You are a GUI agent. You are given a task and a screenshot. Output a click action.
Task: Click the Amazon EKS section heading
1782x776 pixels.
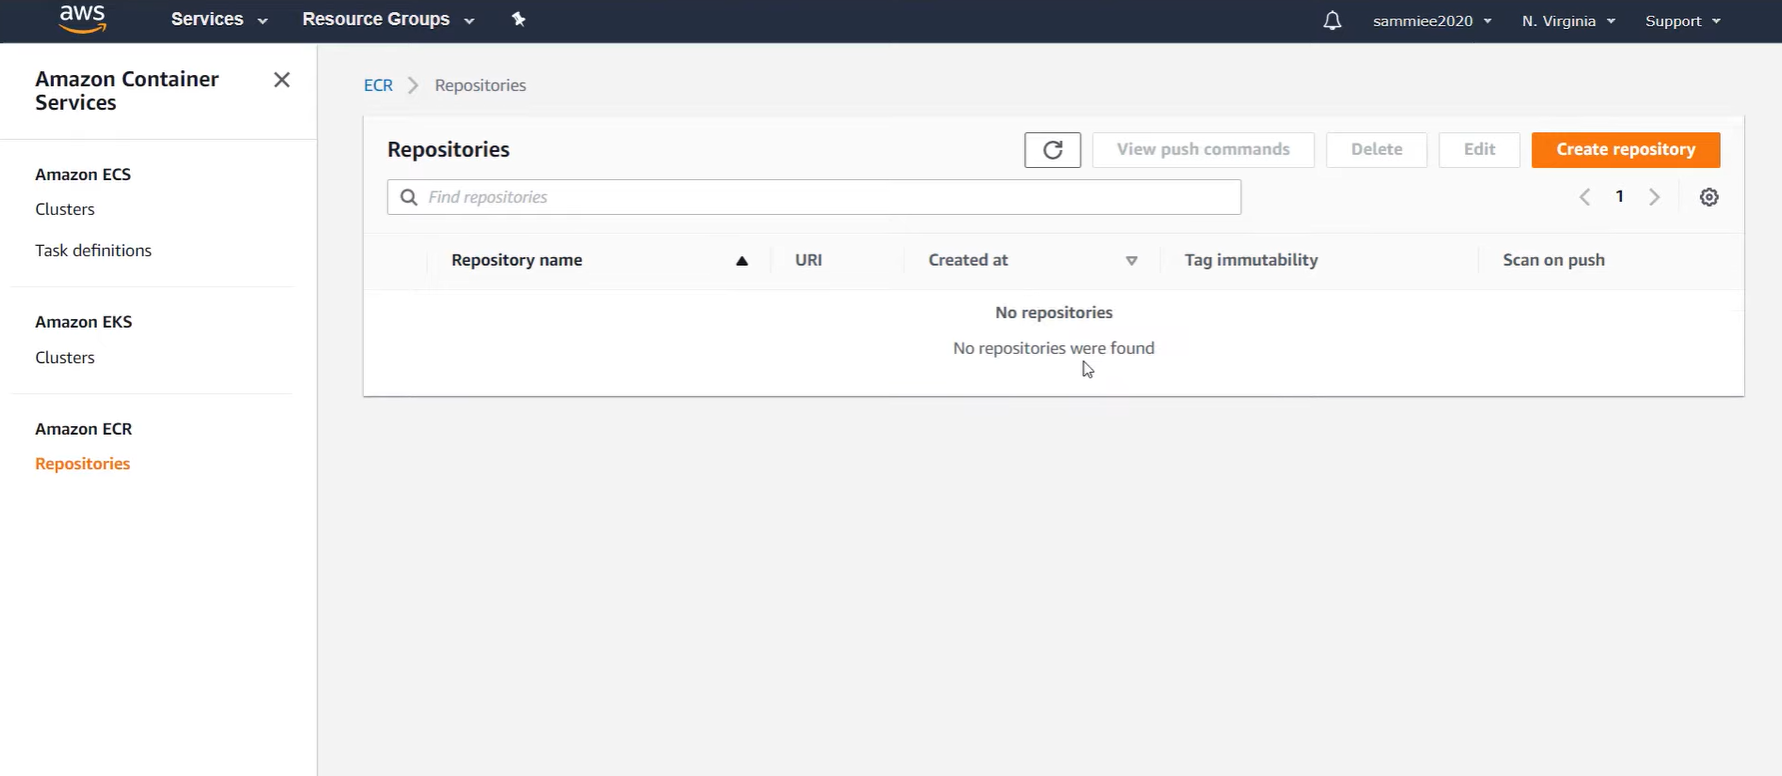pos(84,322)
